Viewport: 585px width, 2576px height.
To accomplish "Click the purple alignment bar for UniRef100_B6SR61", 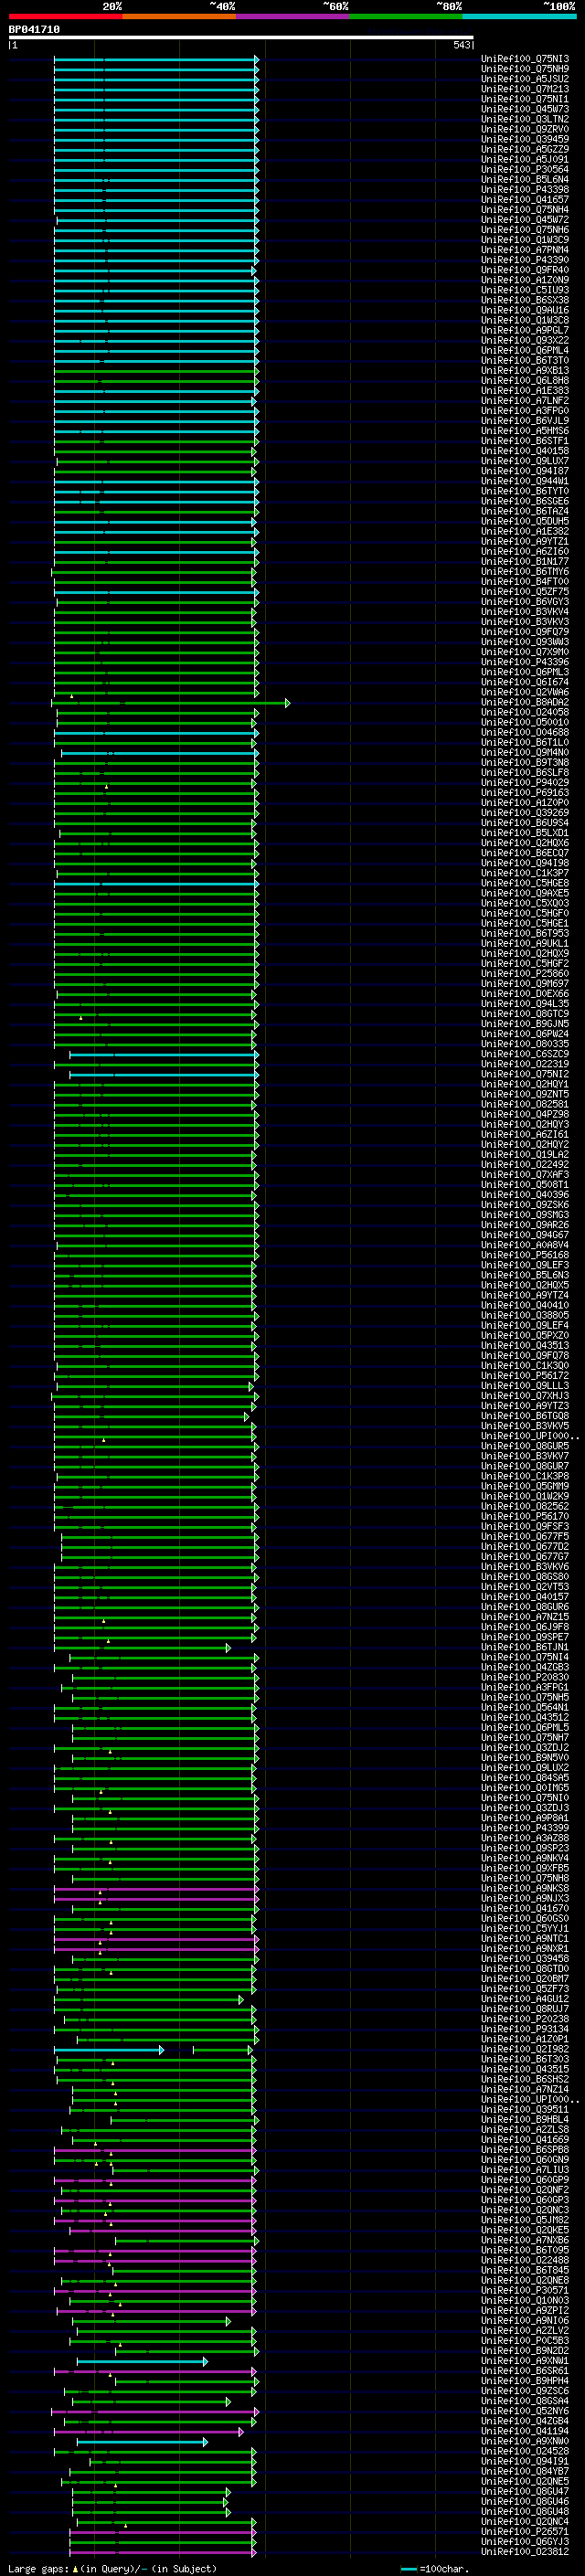I will [x=155, y=2371].
